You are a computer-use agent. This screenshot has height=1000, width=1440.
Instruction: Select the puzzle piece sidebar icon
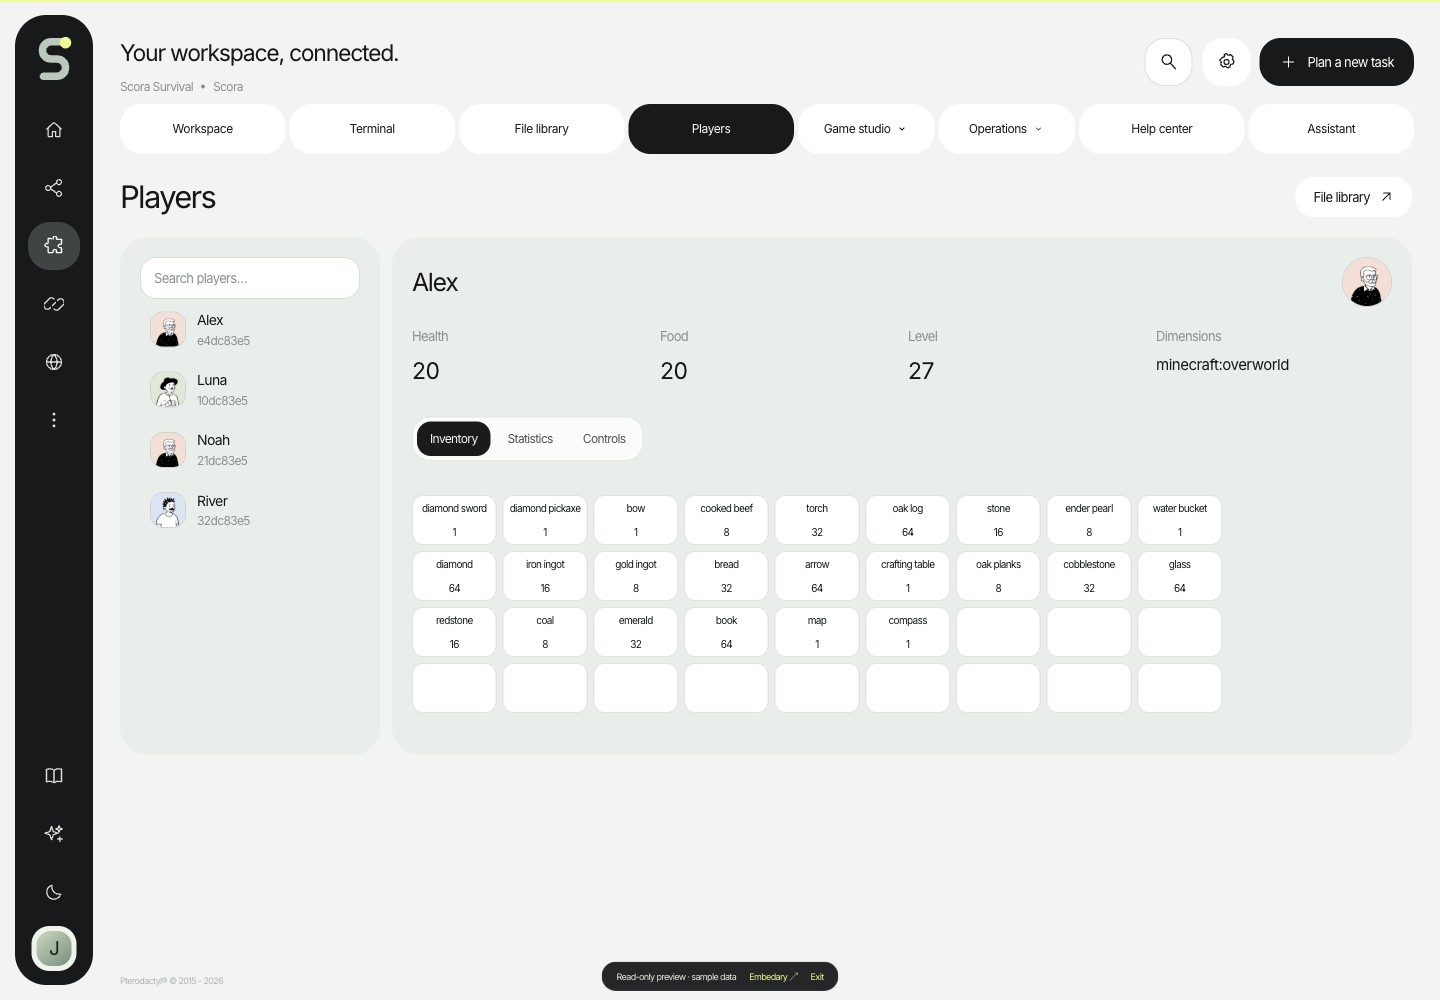(x=54, y=246)
